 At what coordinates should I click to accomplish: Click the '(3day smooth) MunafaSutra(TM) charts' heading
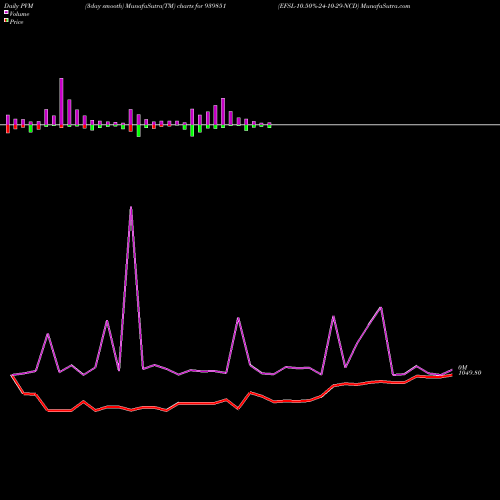coord(139,6)
